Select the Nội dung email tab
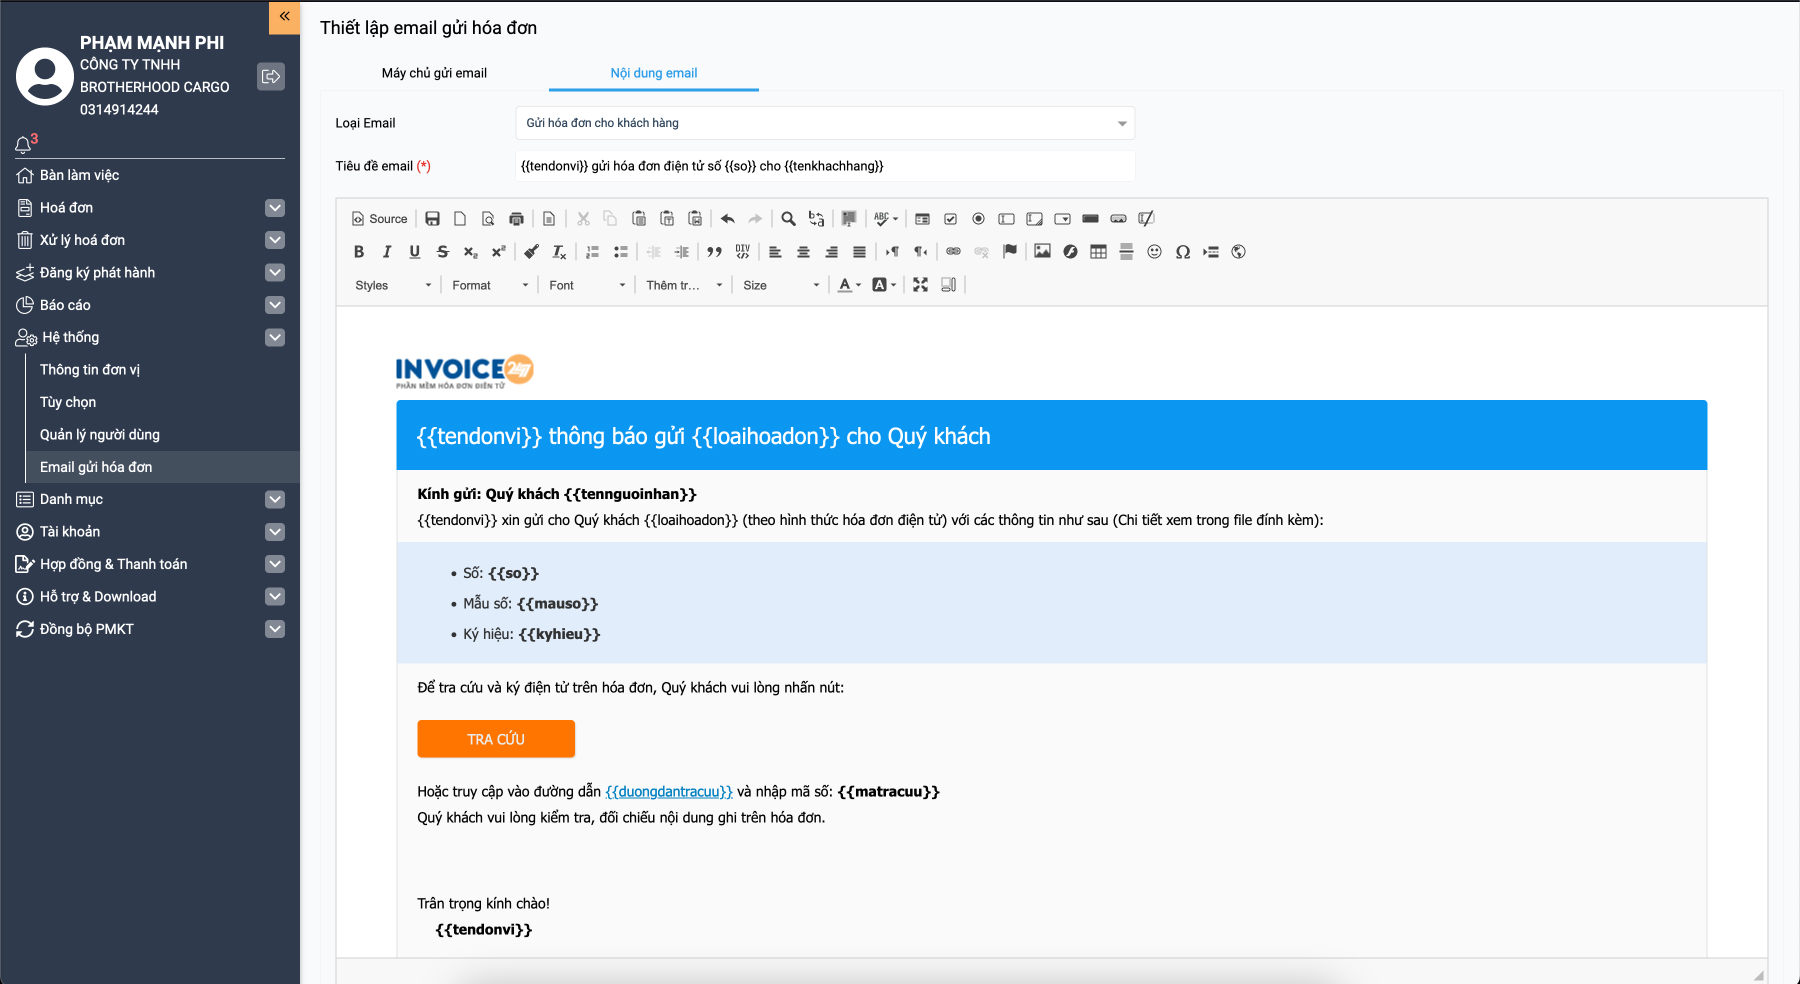Viewport: 1800px width, 984px height. tap(654, 73)
